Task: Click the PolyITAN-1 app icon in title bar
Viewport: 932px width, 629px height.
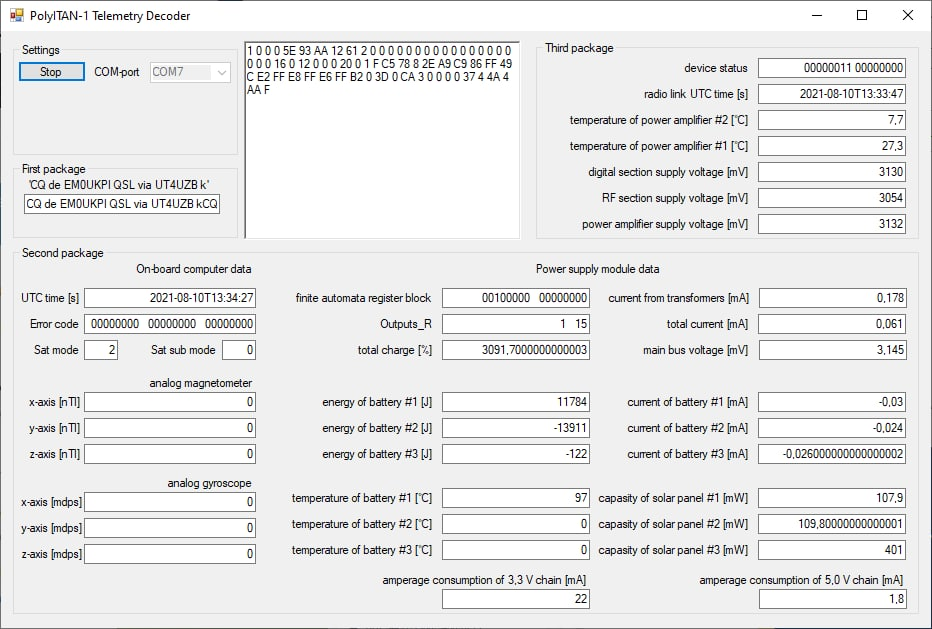Action: tap(16, 16)
